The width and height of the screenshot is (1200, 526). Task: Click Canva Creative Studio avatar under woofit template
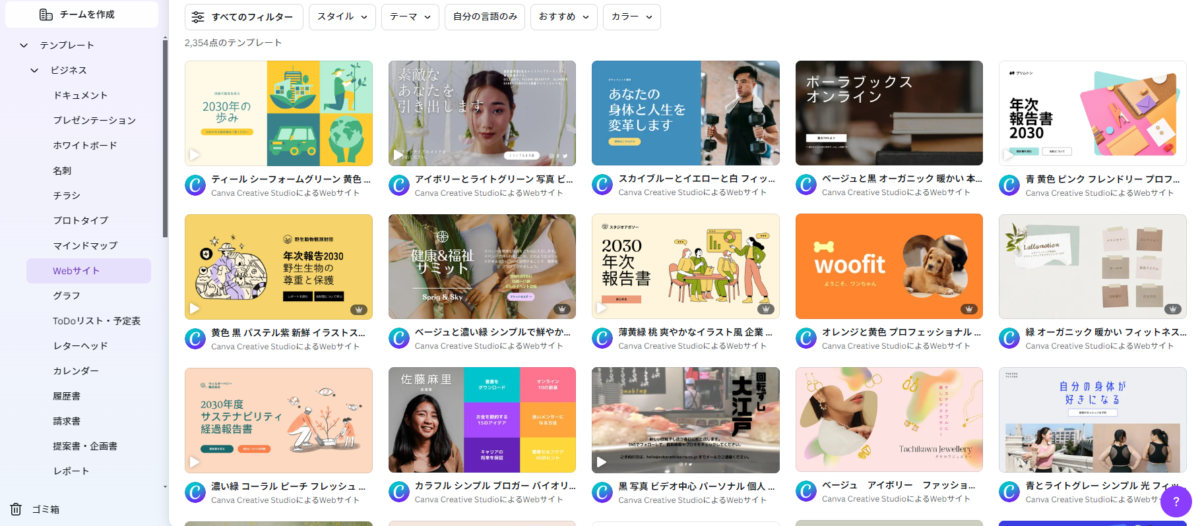[806, 338]
